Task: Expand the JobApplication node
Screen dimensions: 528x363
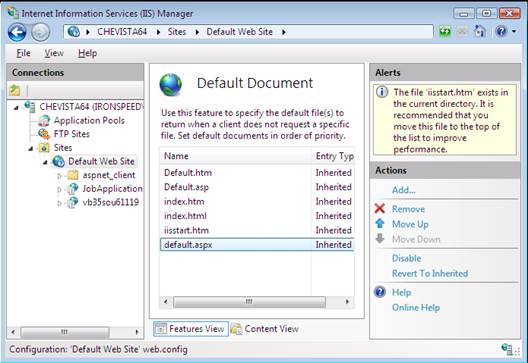Action: 59,189
